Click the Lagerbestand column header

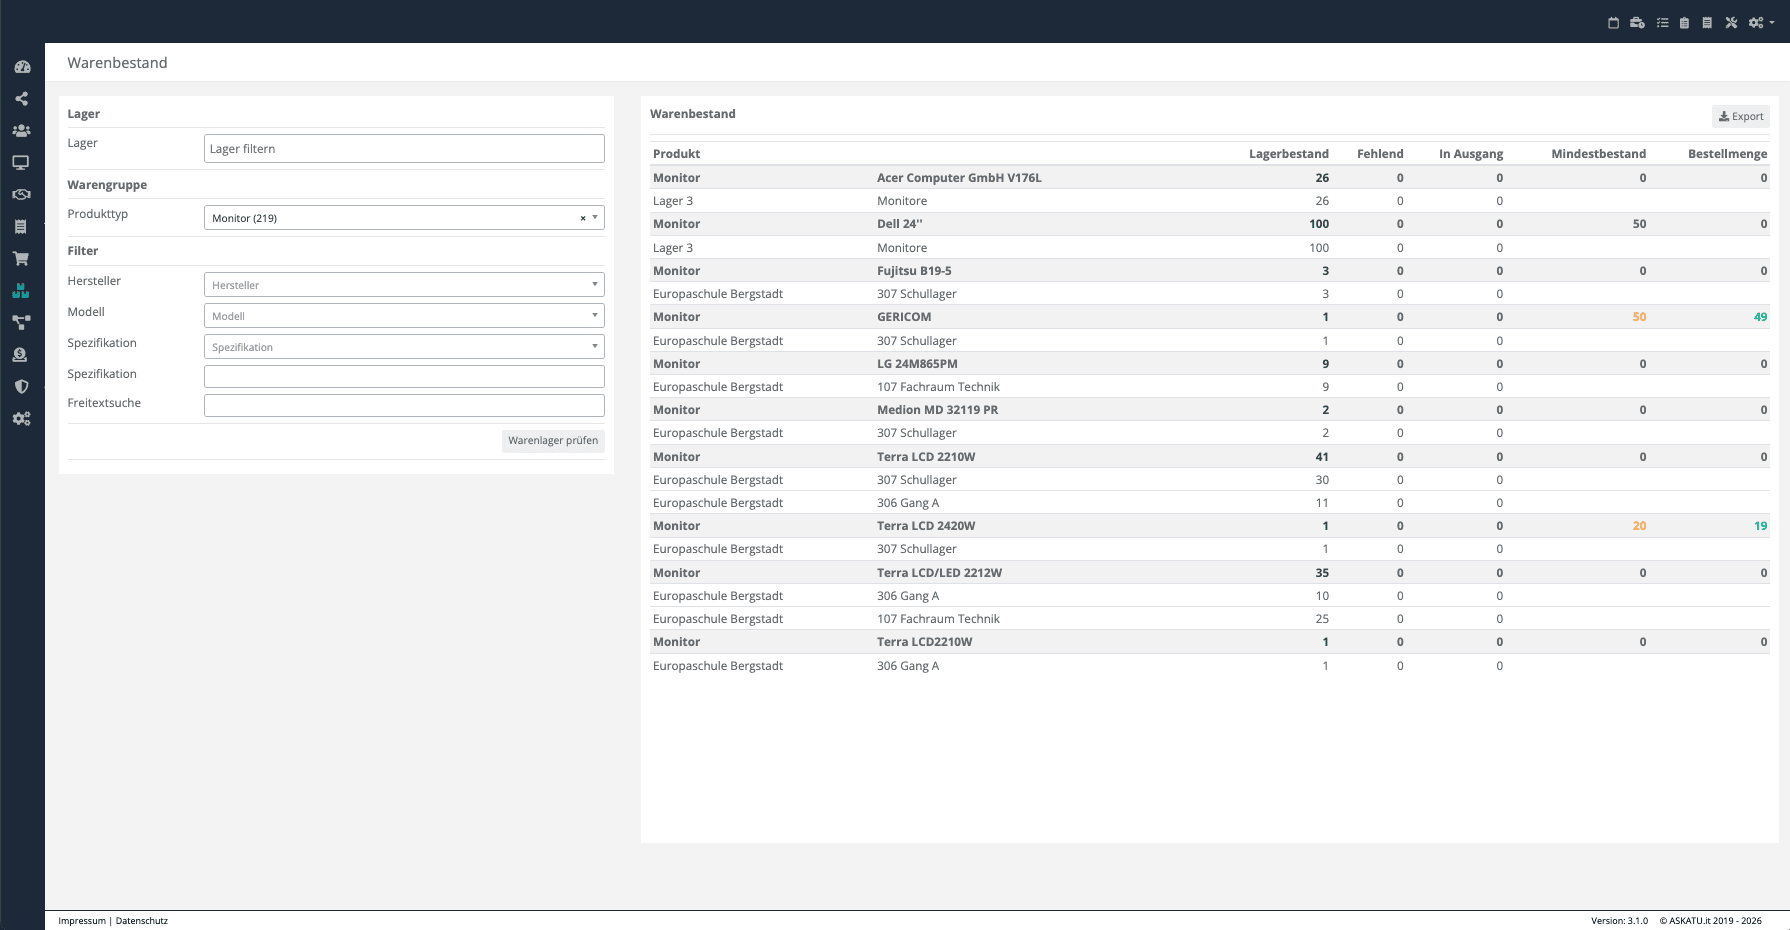point(1289,154)
